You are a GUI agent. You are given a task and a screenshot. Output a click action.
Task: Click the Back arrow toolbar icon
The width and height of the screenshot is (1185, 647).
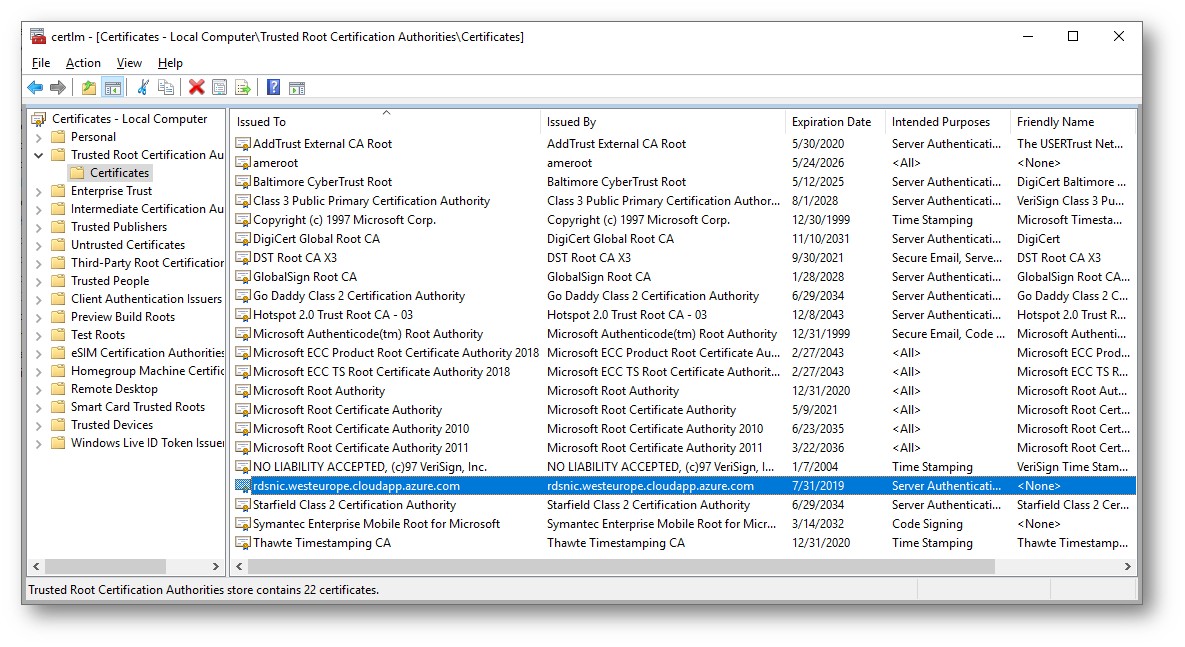35,88
